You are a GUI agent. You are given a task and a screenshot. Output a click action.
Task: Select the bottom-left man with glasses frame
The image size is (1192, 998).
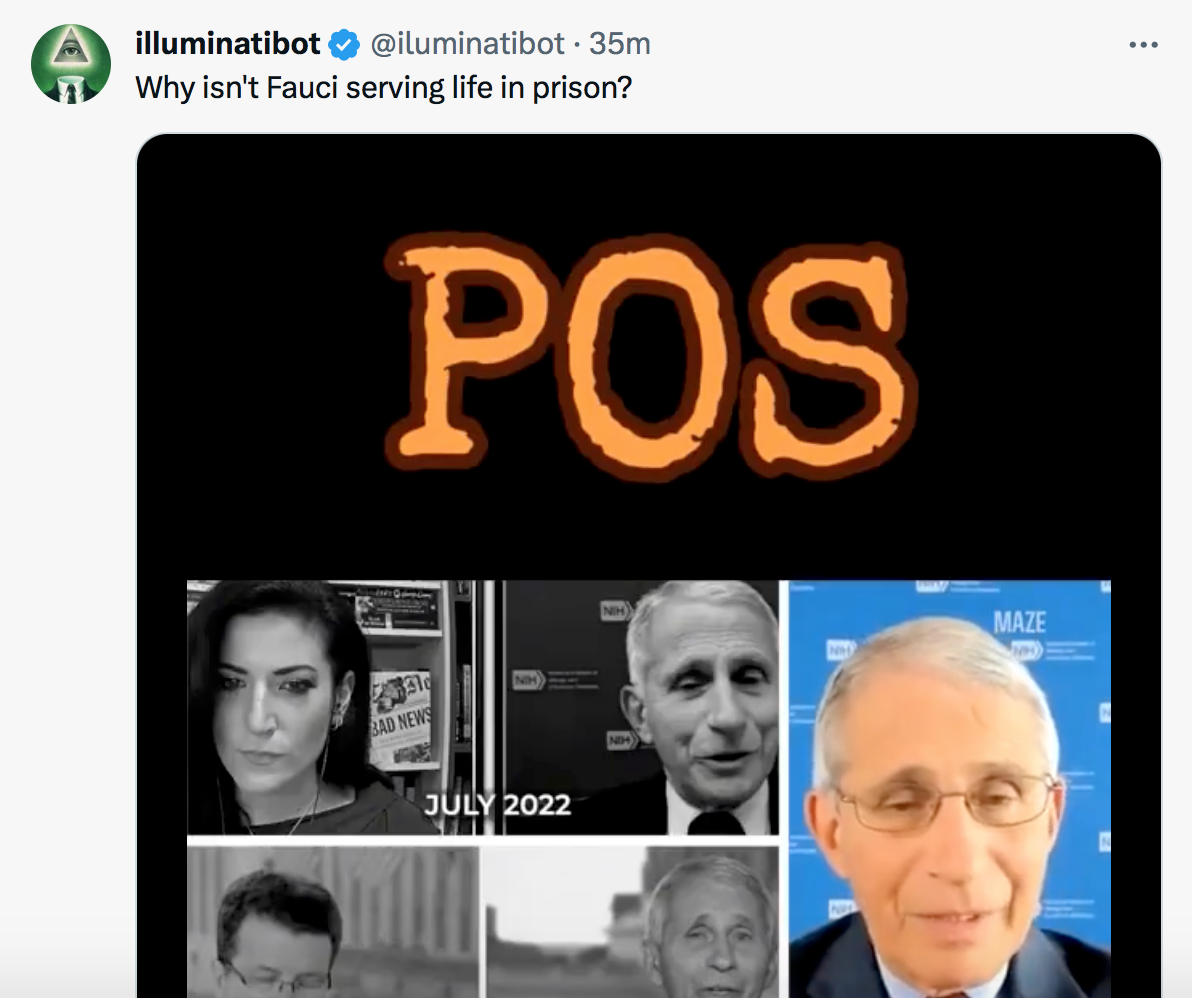point(333,922)
